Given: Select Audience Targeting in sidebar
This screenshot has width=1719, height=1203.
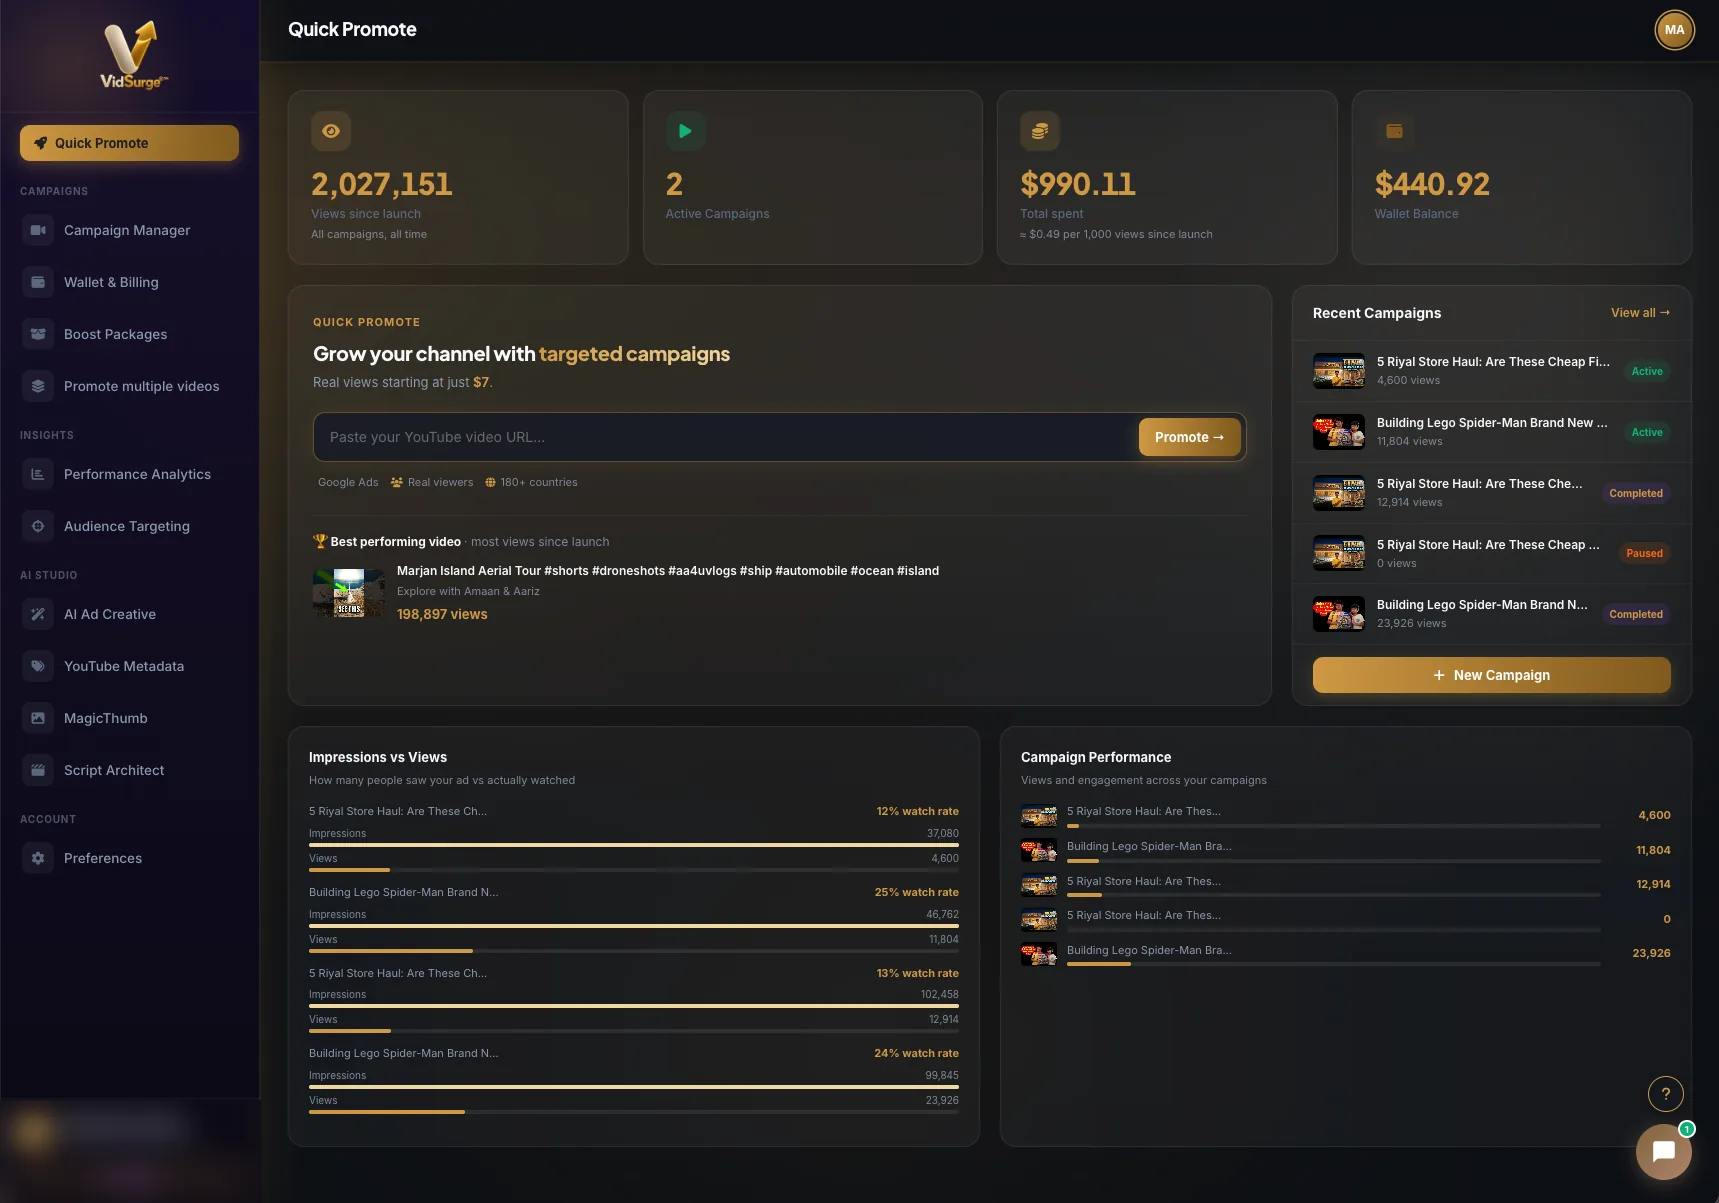Looking at the screenshot, I should [x=129, y=526].
